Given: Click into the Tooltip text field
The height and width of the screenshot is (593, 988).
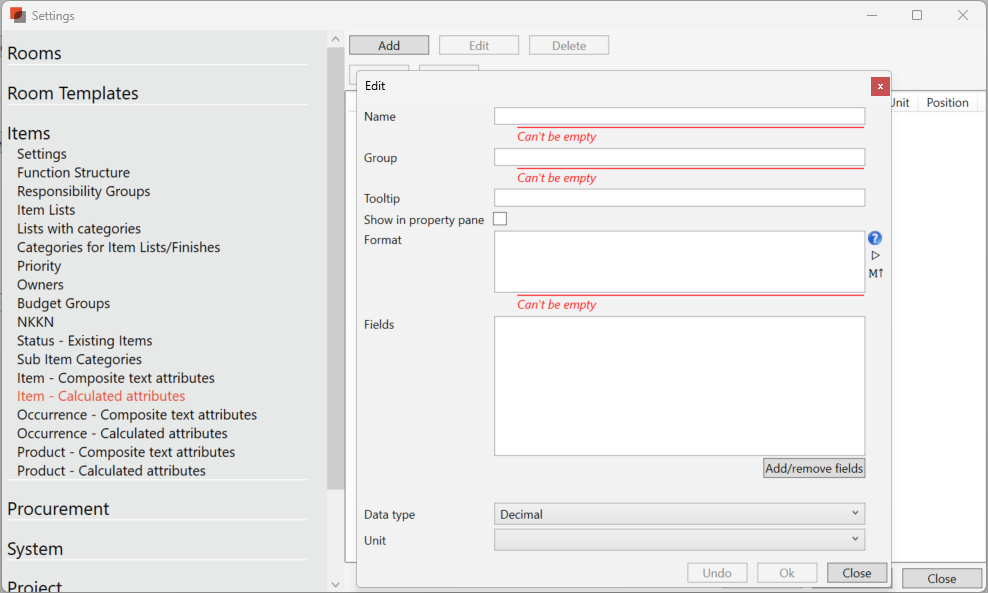Looking at the screenshot, I should (x=679, y=198).
